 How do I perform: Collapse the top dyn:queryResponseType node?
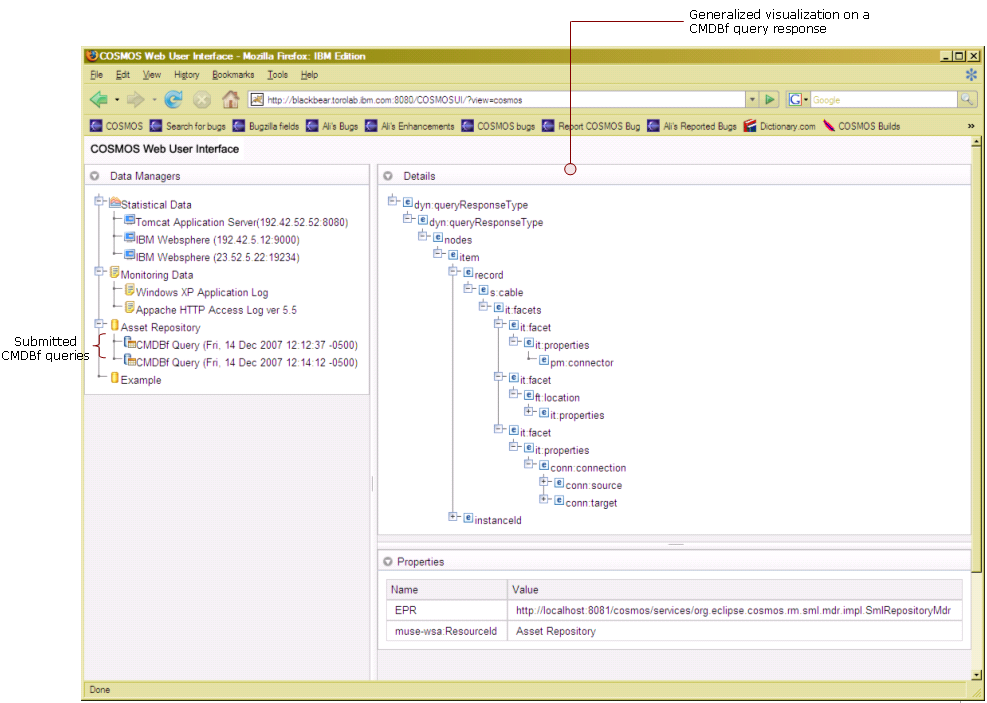[x=393, y=201]
